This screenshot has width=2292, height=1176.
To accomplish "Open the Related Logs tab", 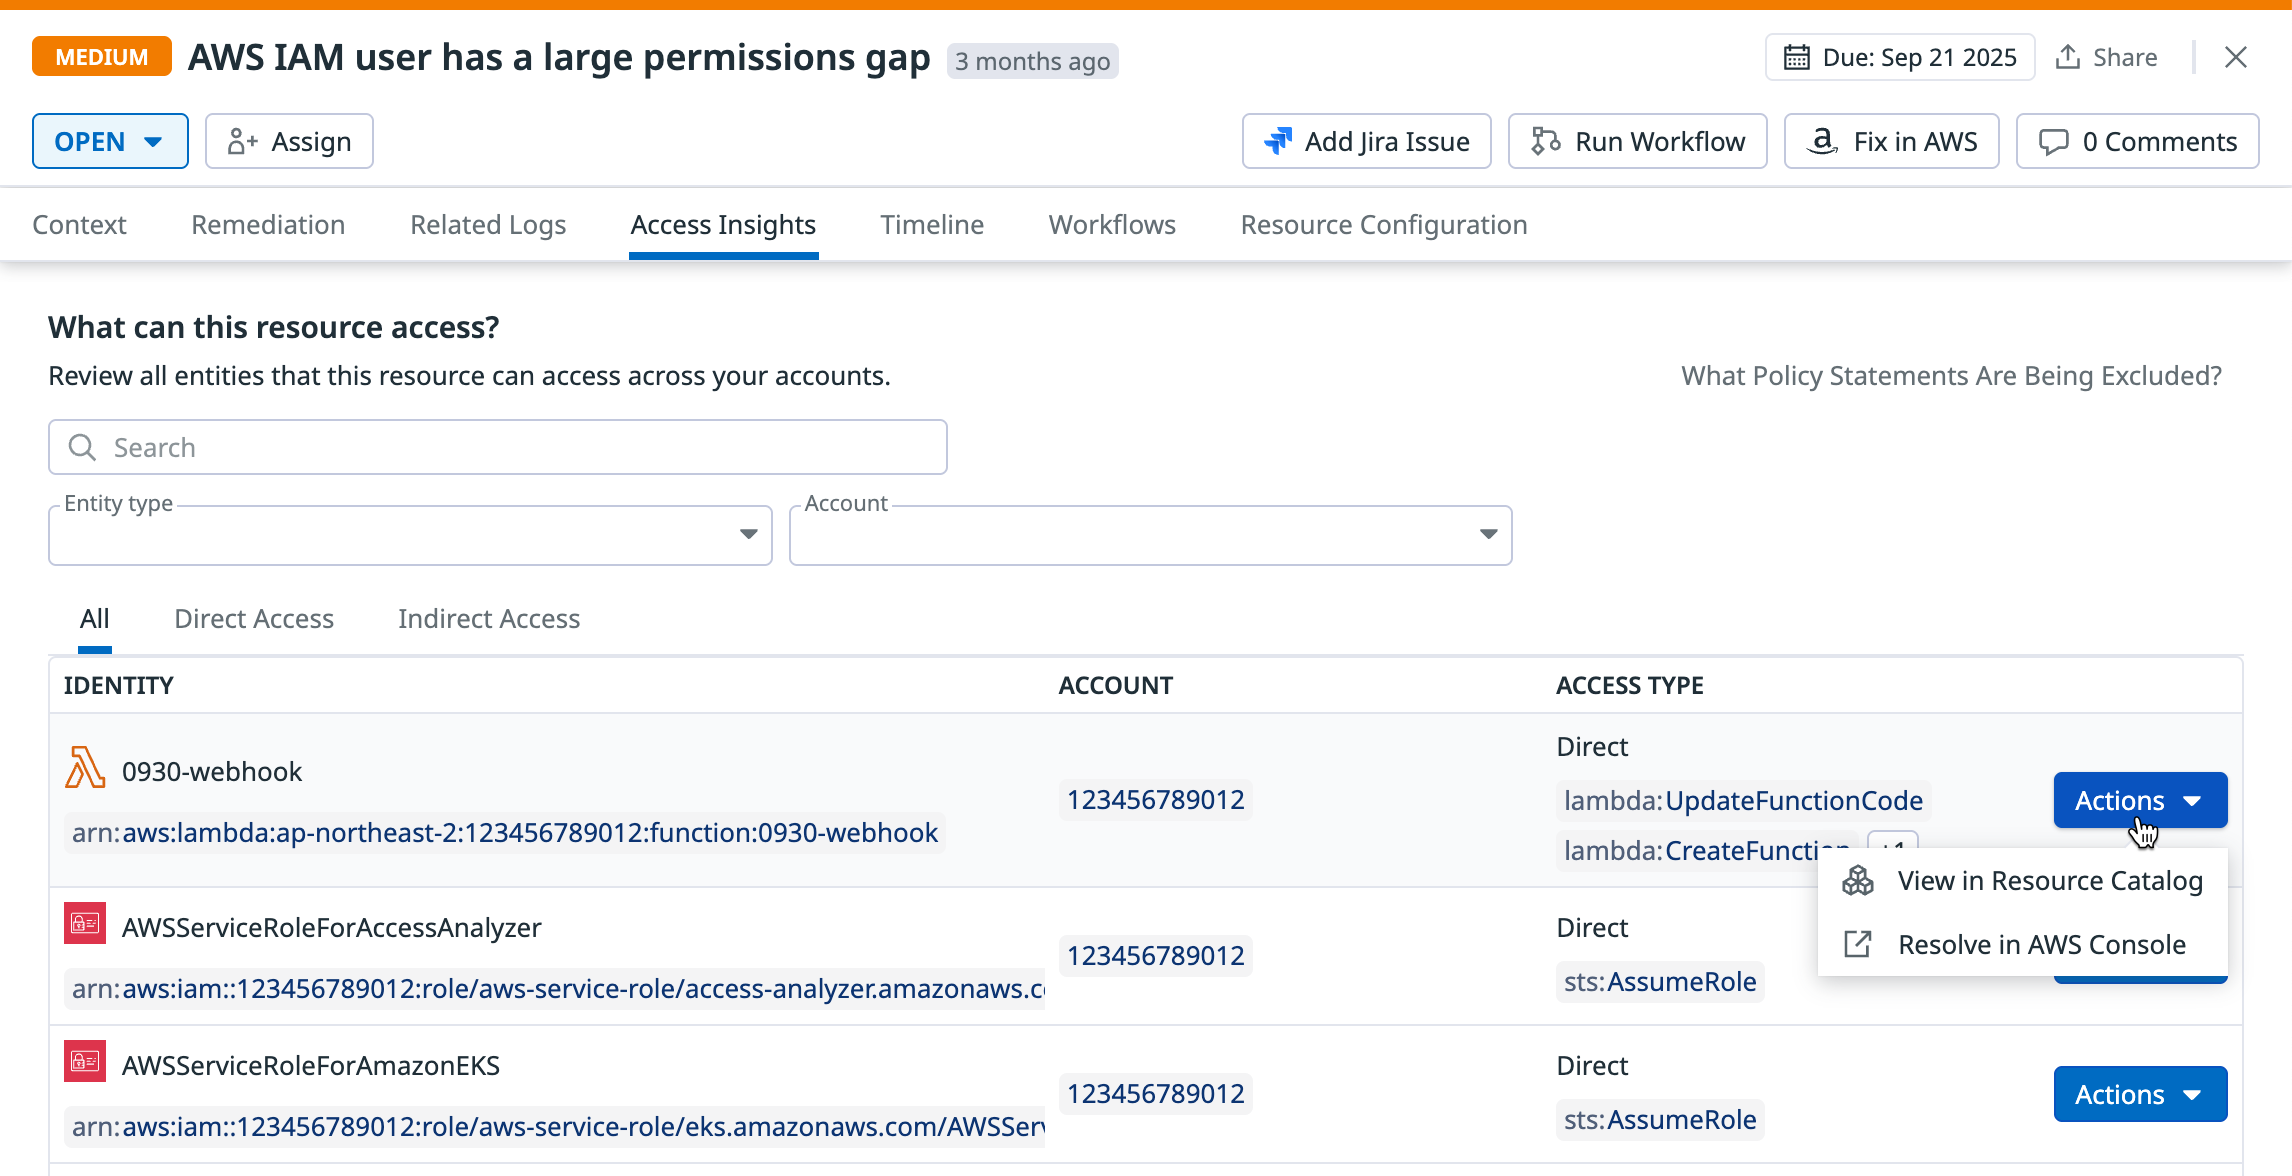I will point(488,225).
